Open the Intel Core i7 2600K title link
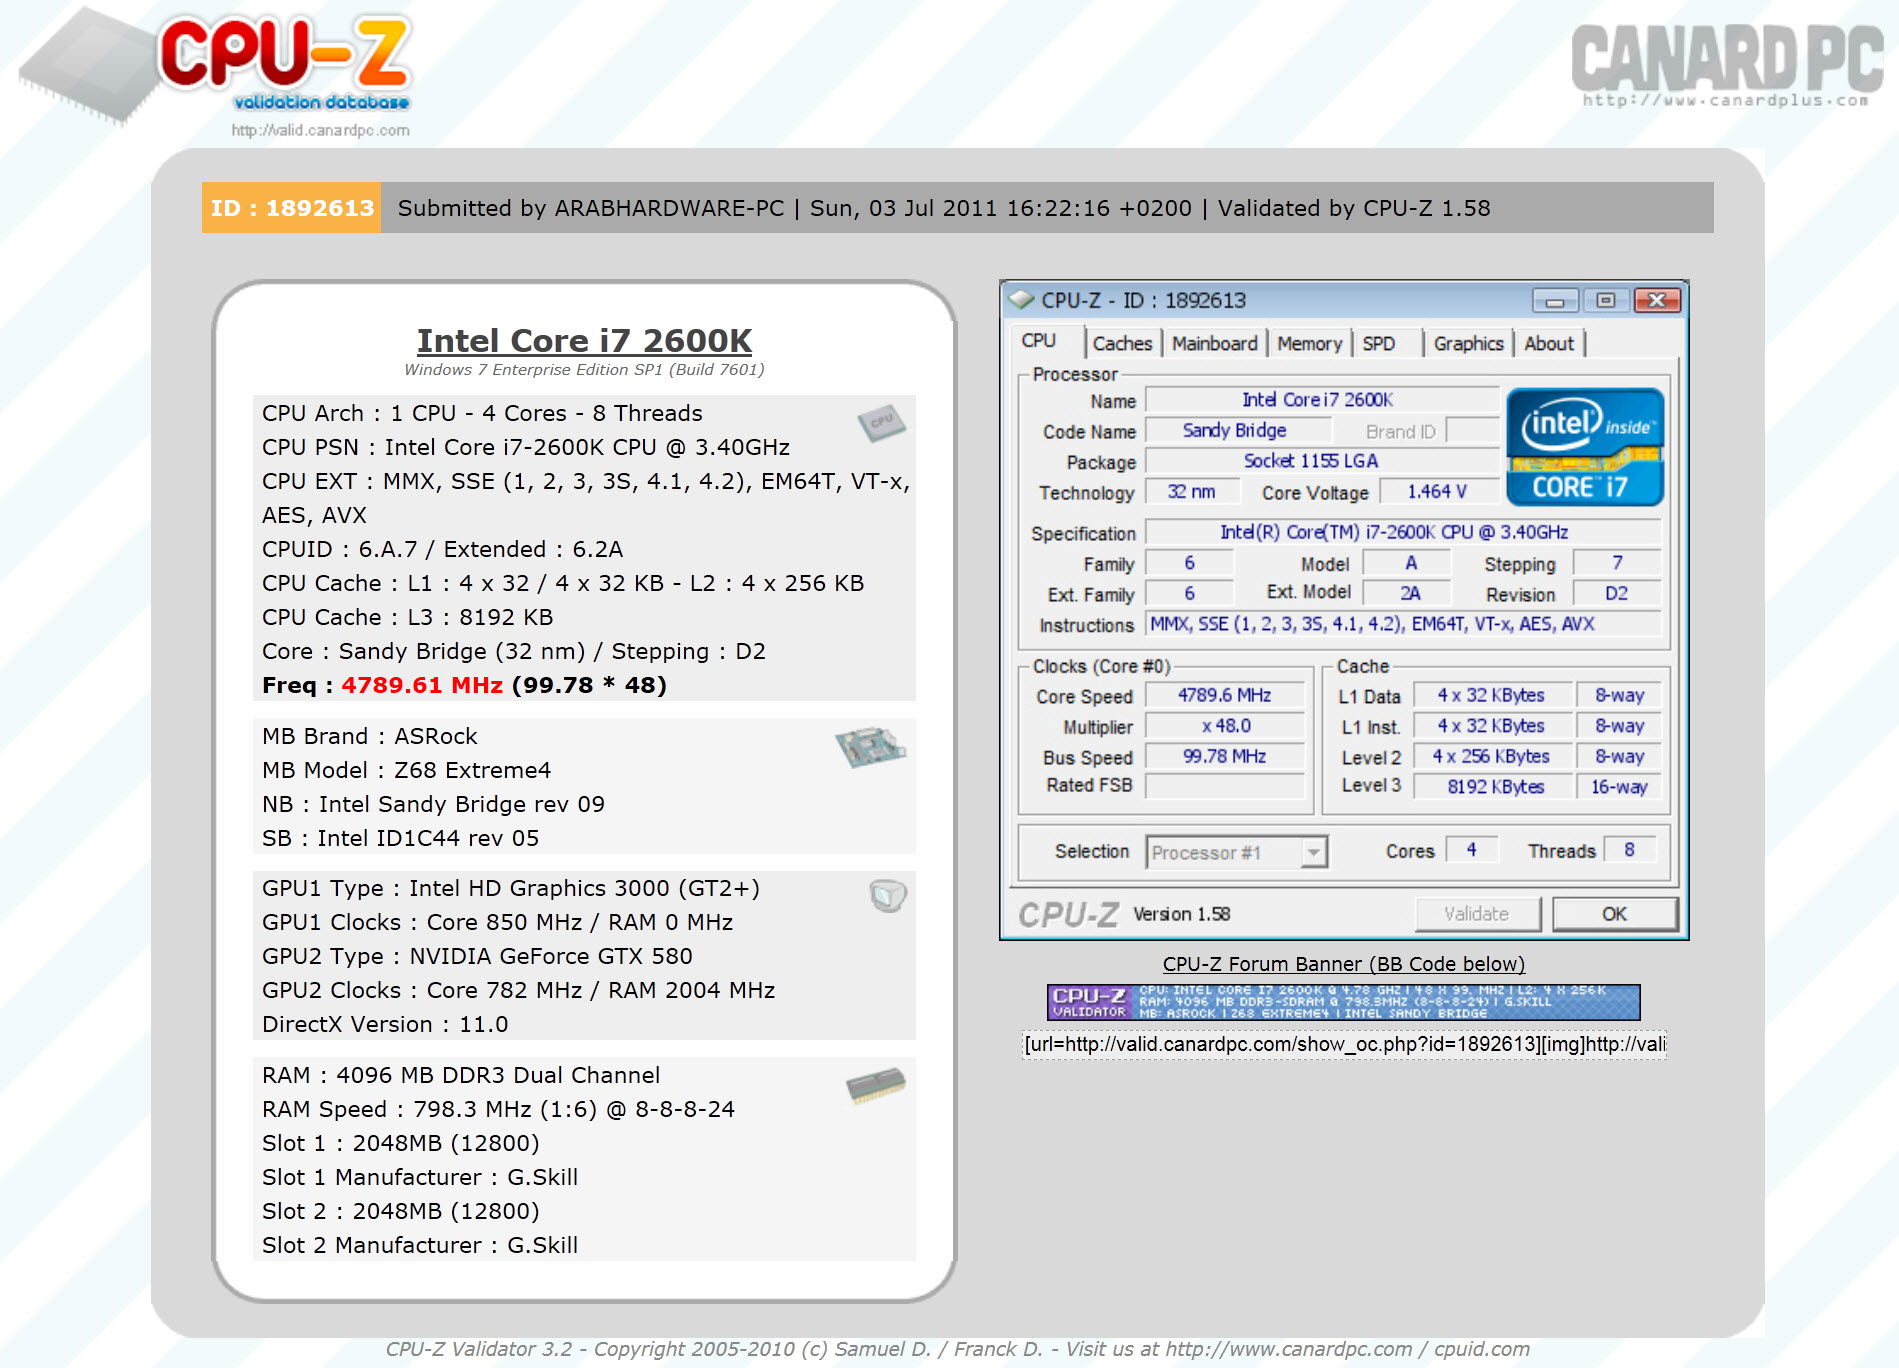The width and height of the screenshot is (1899, 1368). point(584,341)
